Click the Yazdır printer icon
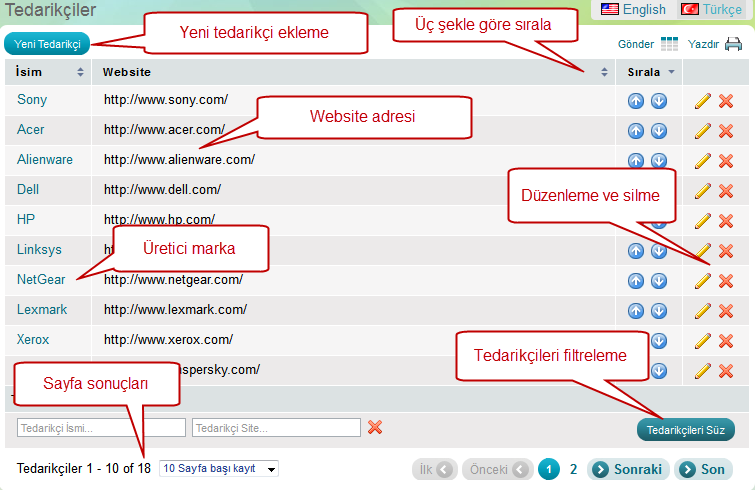This screenshot has height=490, width=755. (x=733, y=44)
